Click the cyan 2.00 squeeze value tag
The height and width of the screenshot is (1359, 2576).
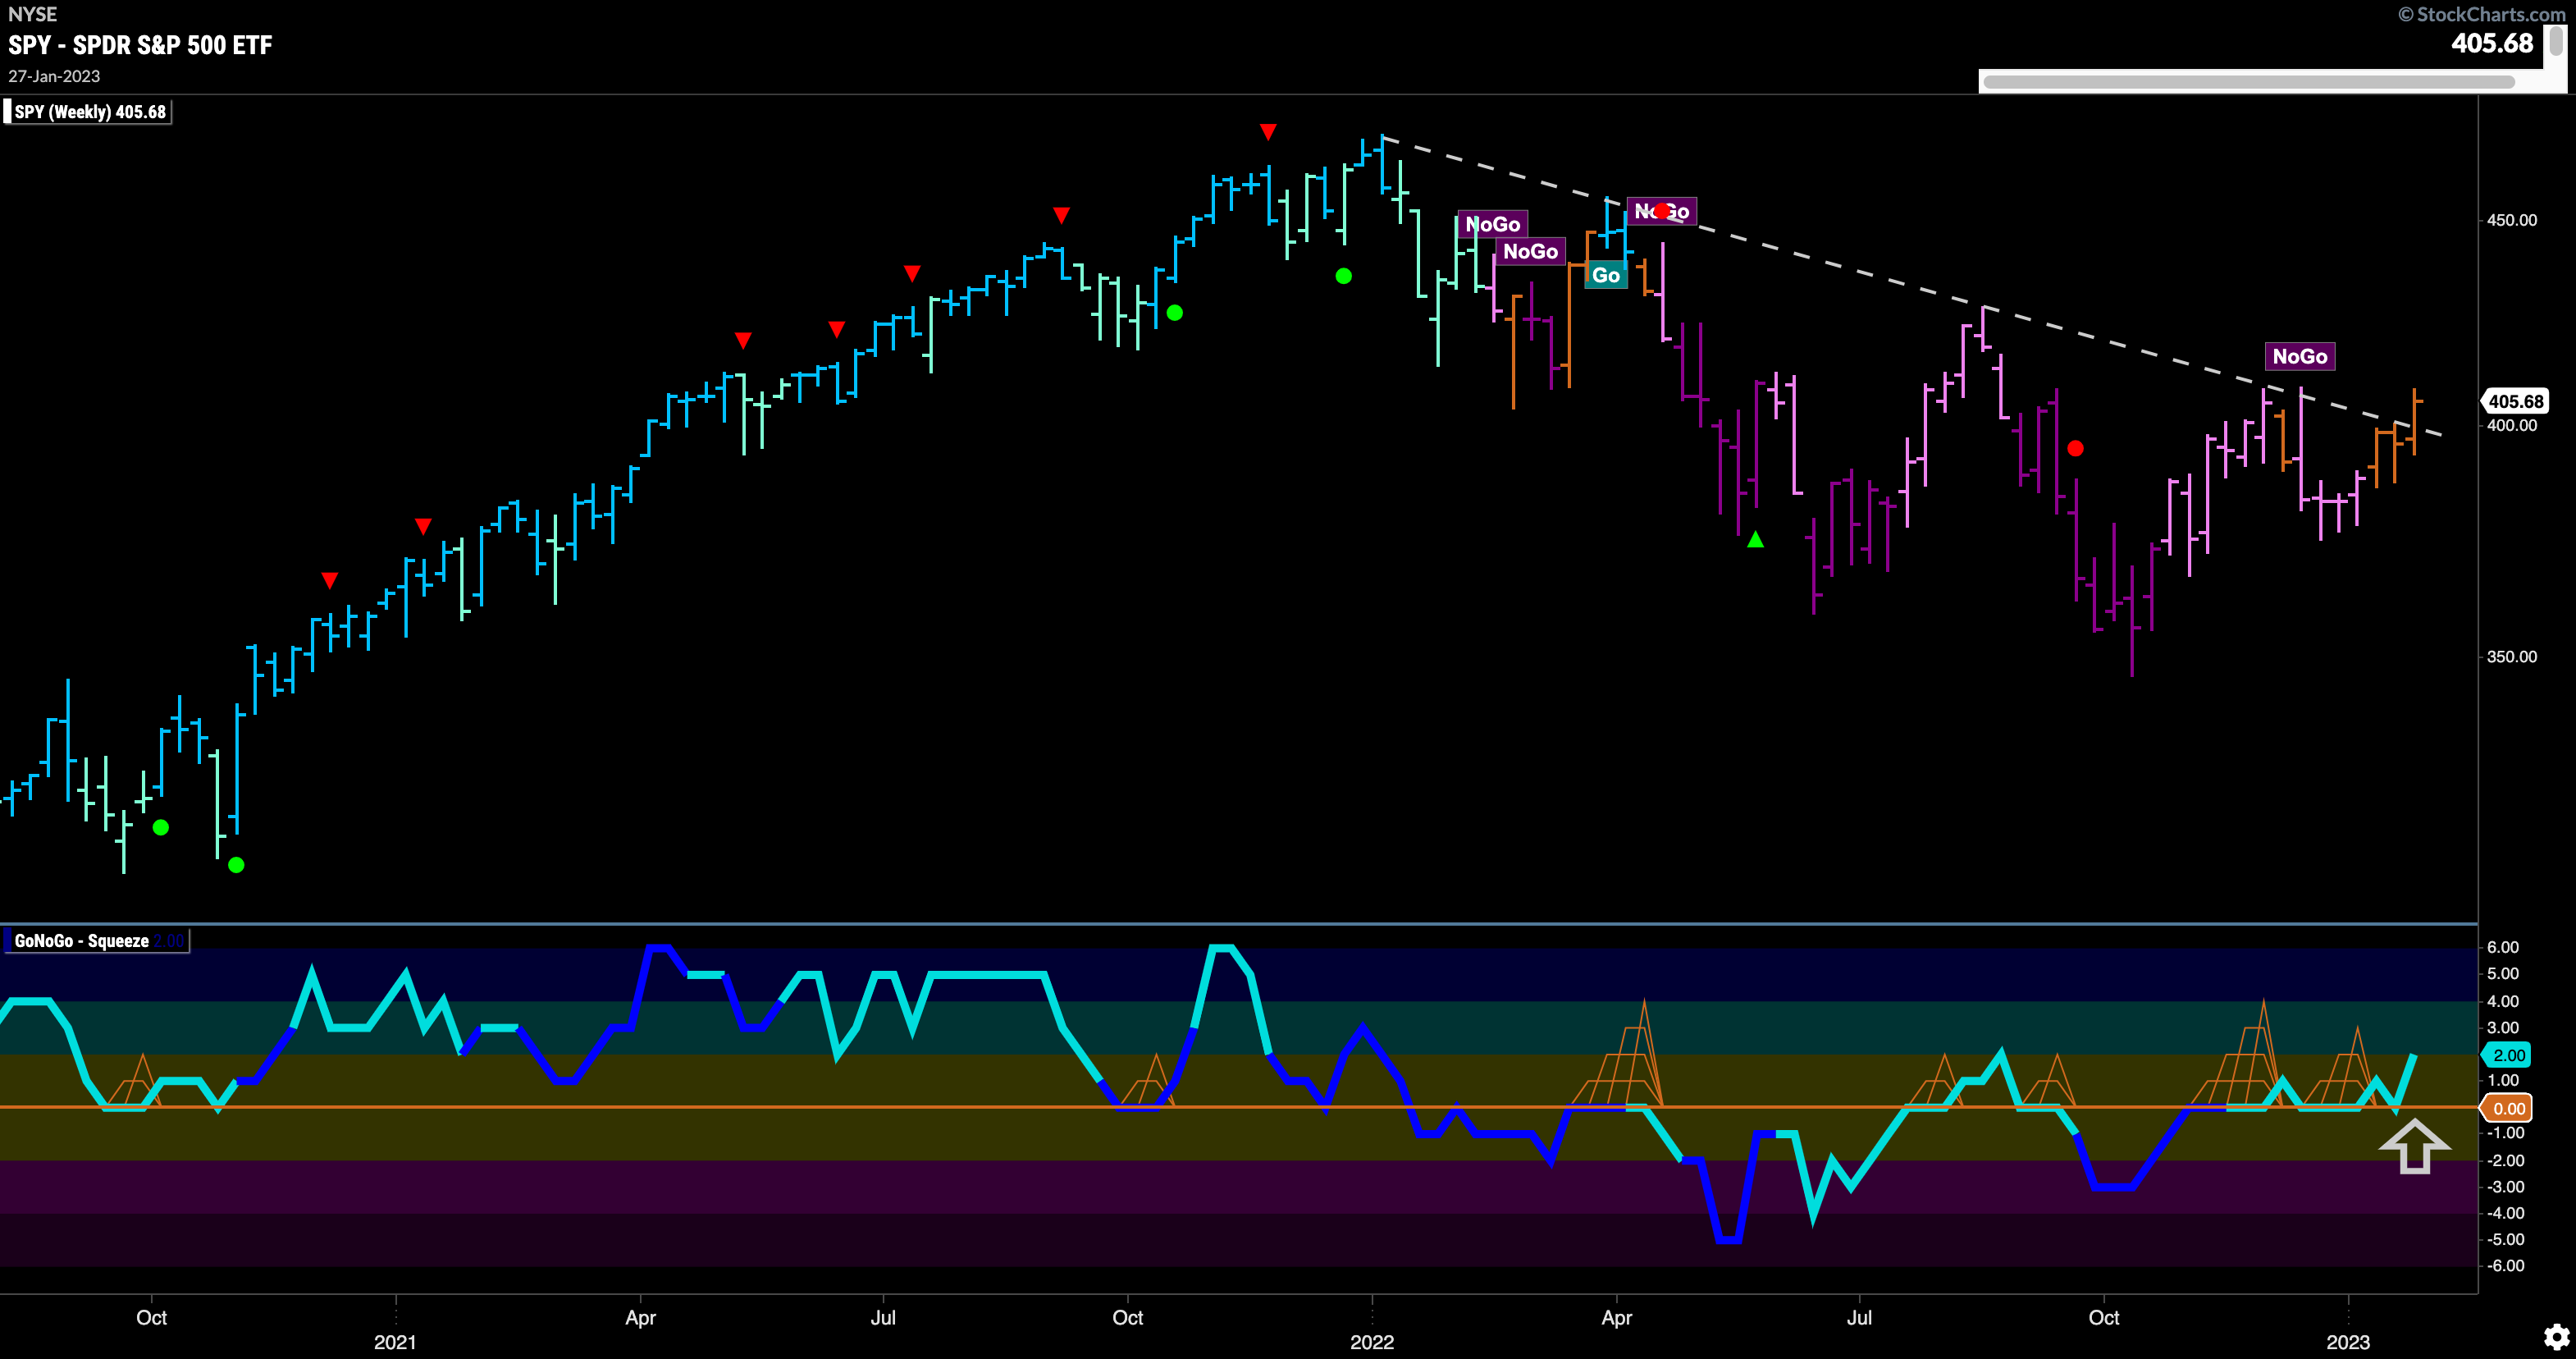(2507, 1055)
